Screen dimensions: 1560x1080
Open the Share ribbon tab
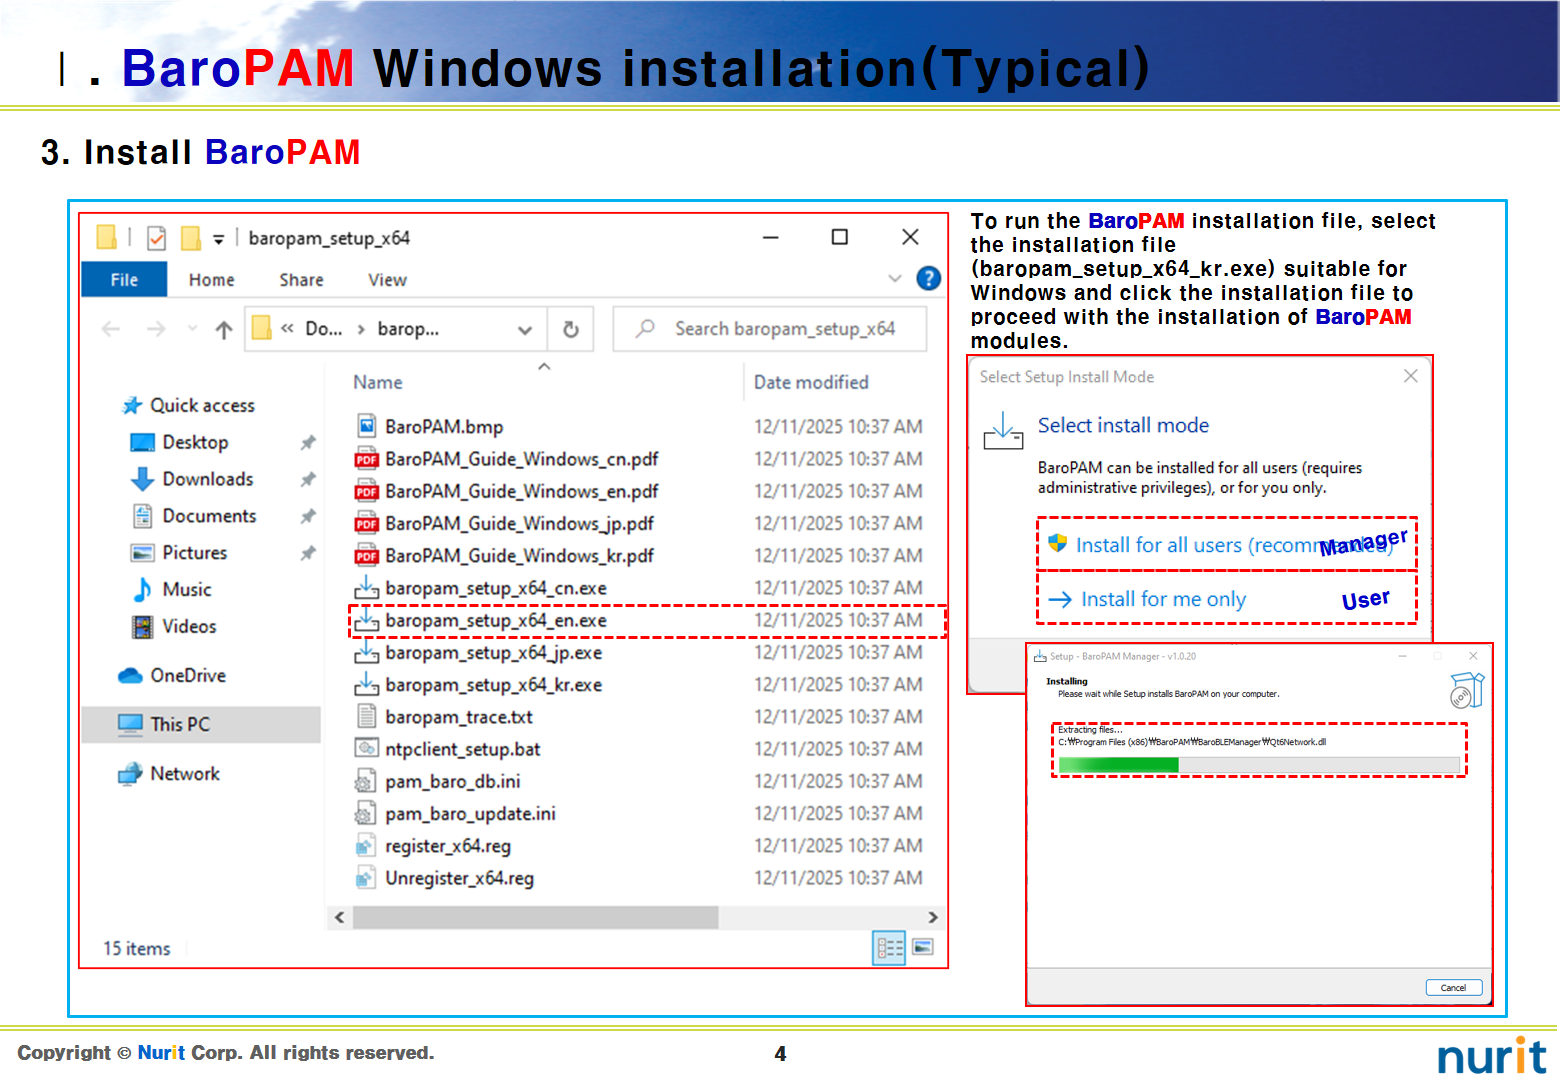(301, 280)
